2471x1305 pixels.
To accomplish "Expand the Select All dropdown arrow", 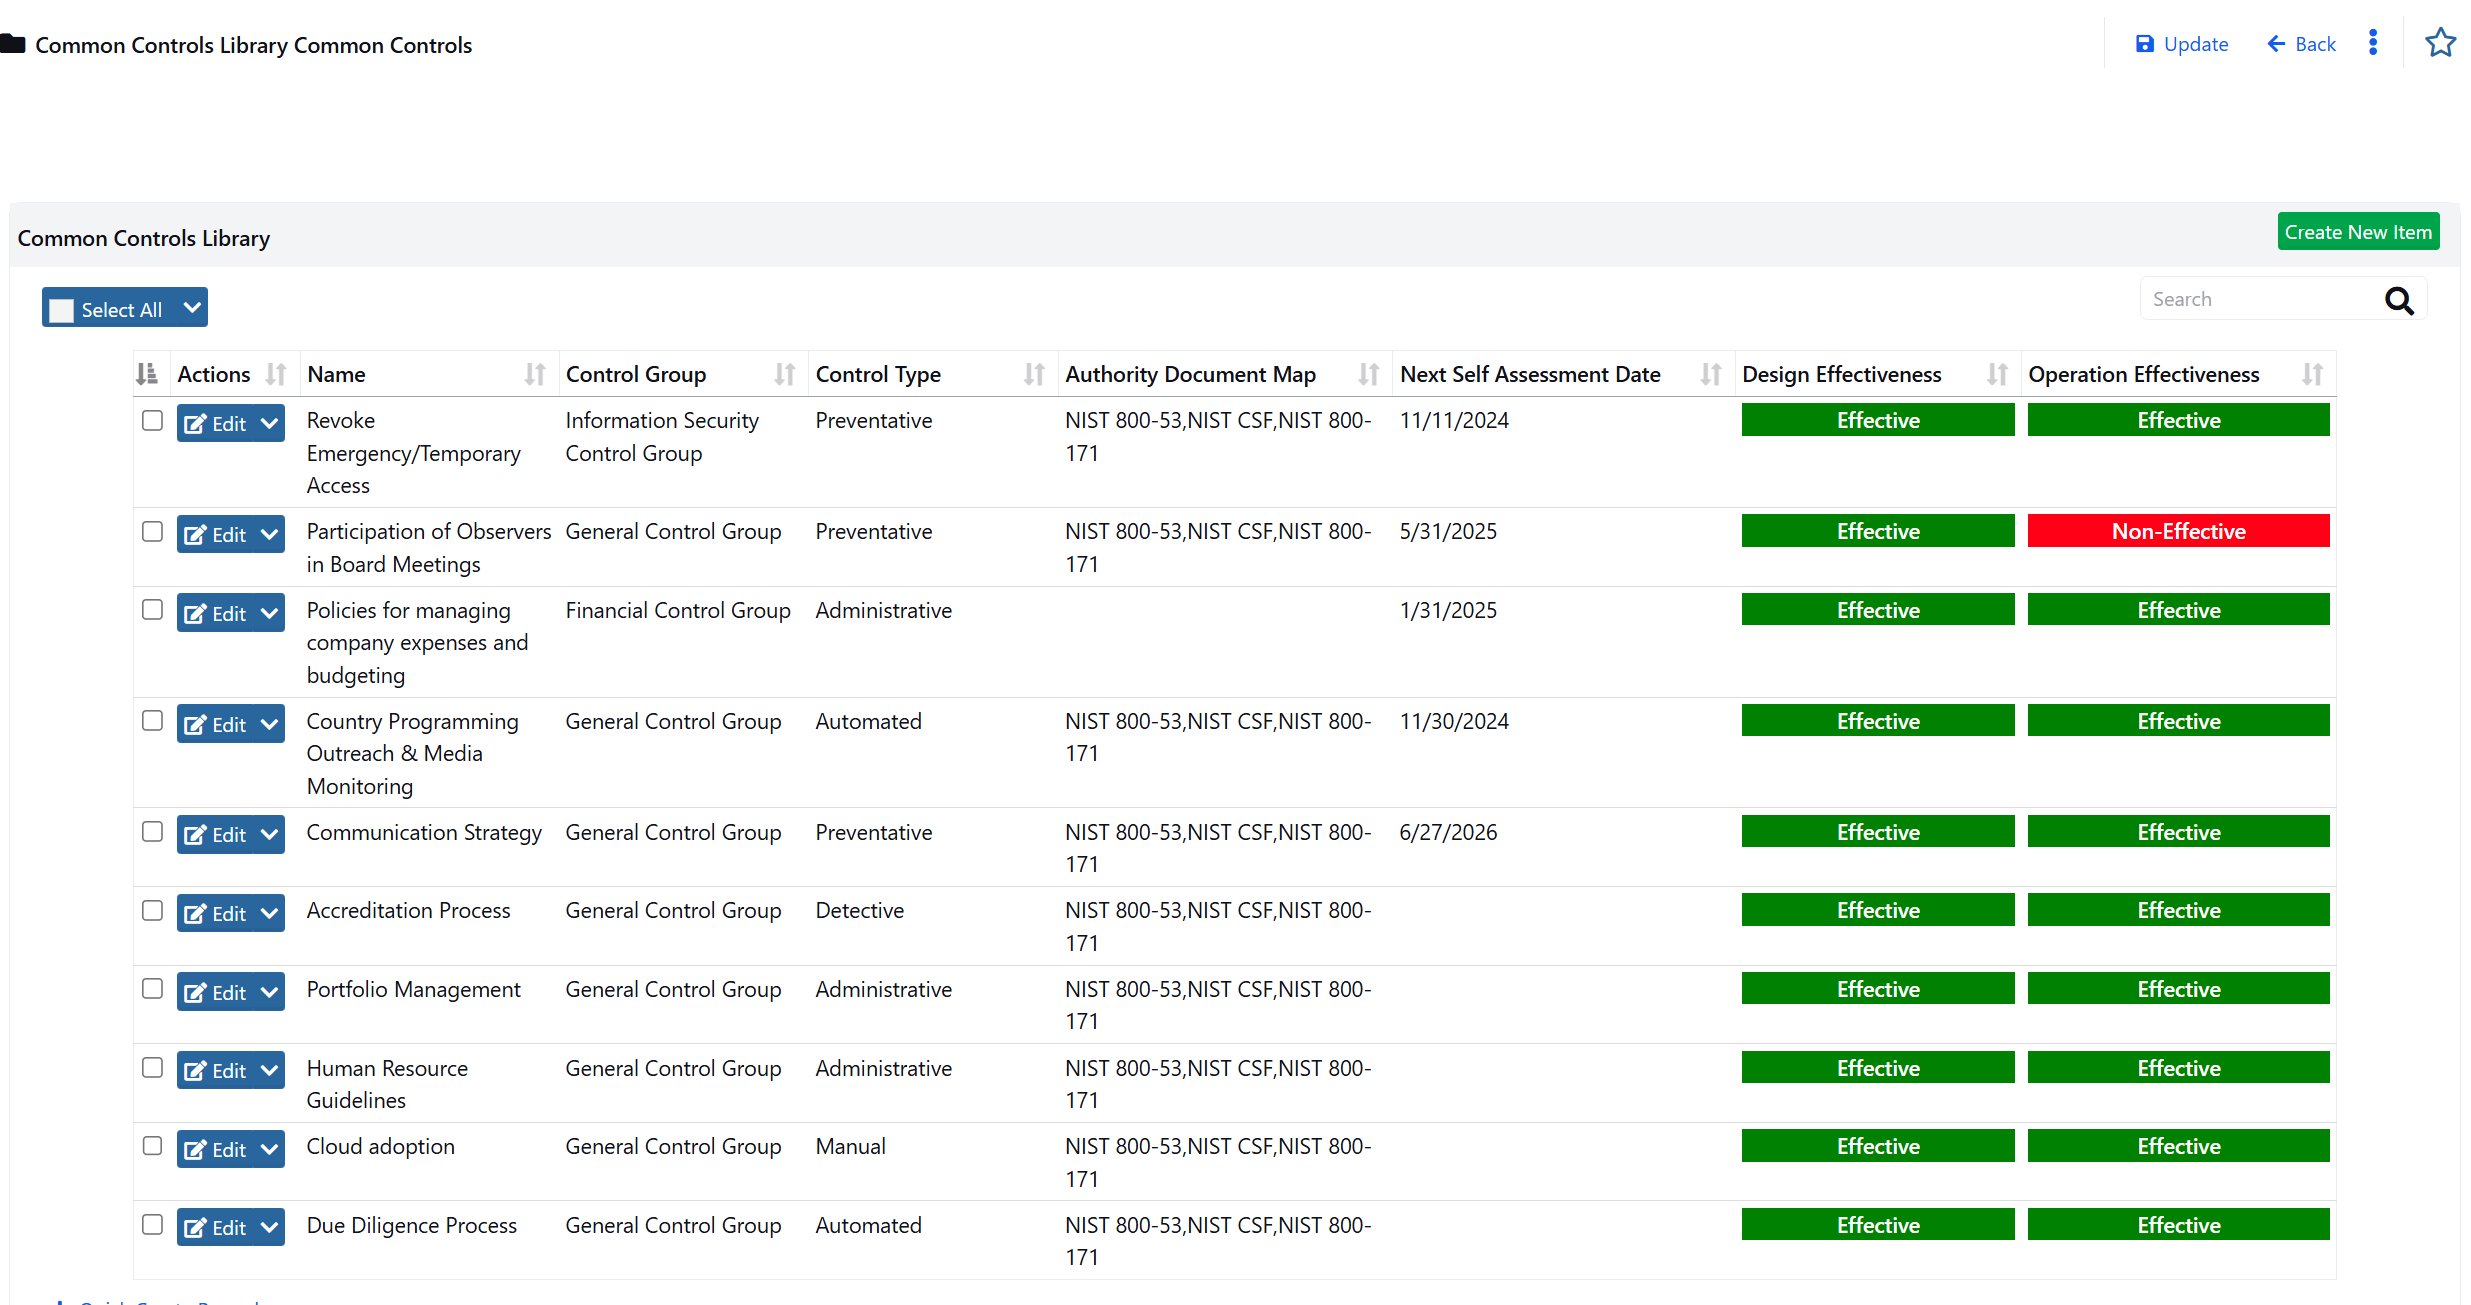I will click(192, 308).
